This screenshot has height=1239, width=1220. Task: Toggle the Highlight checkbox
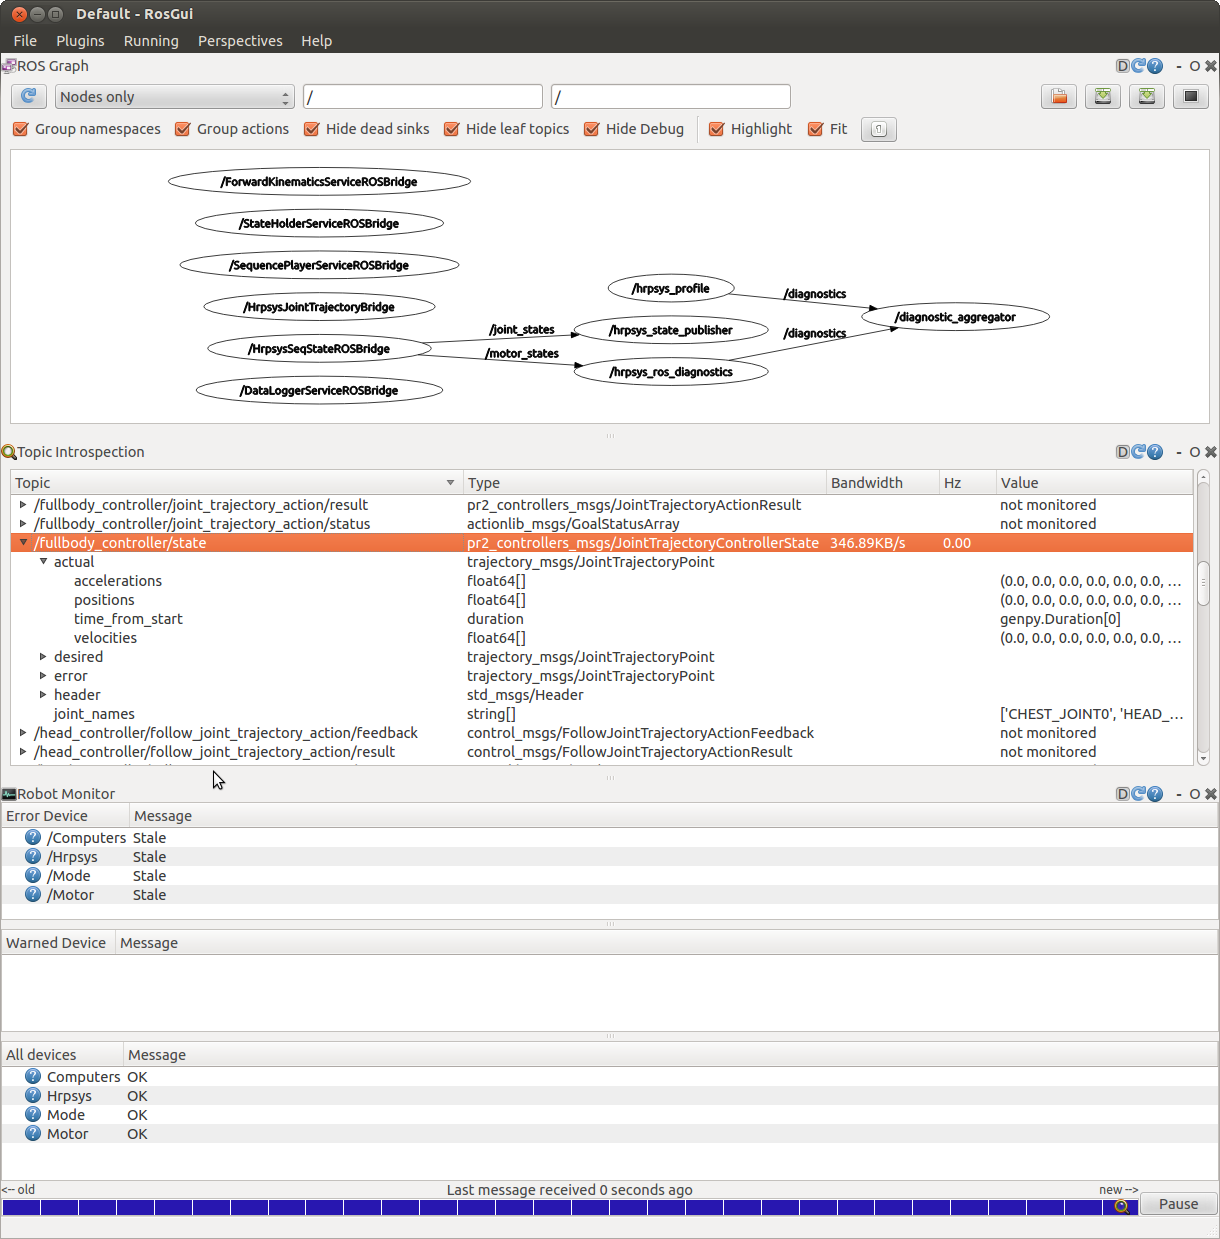pos(717,129)
